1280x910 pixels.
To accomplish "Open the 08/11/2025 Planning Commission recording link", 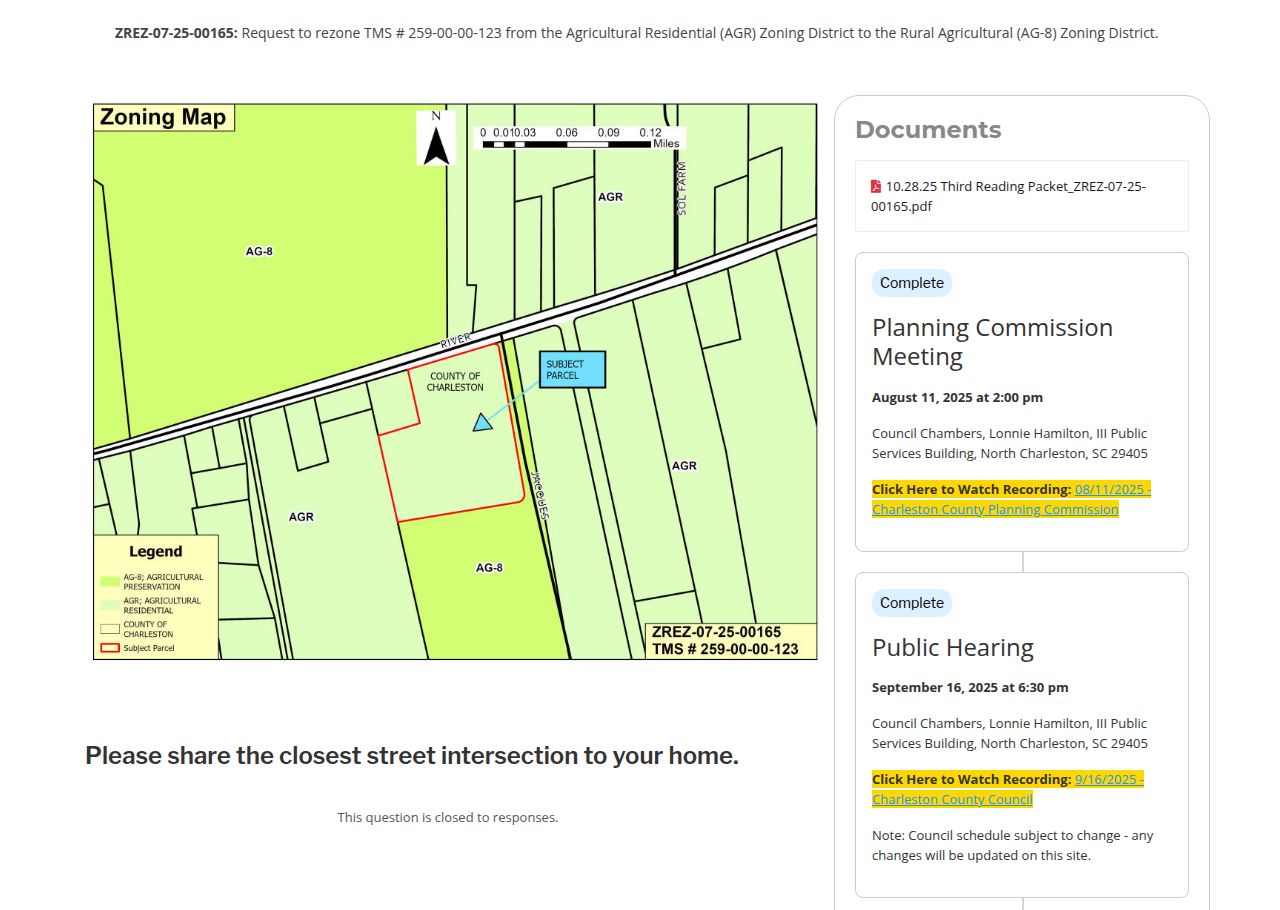I will [1011, 499].
